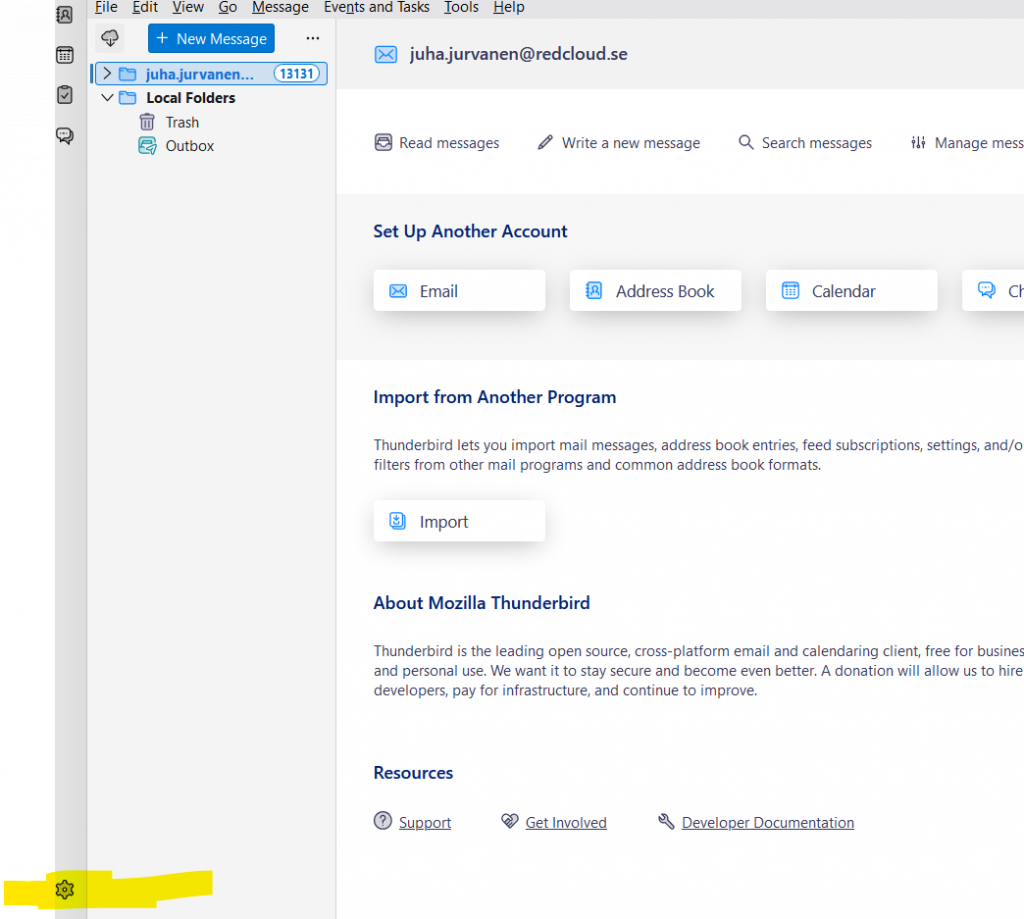Click the 13131 unread count badge

click(x=295, y=73)
